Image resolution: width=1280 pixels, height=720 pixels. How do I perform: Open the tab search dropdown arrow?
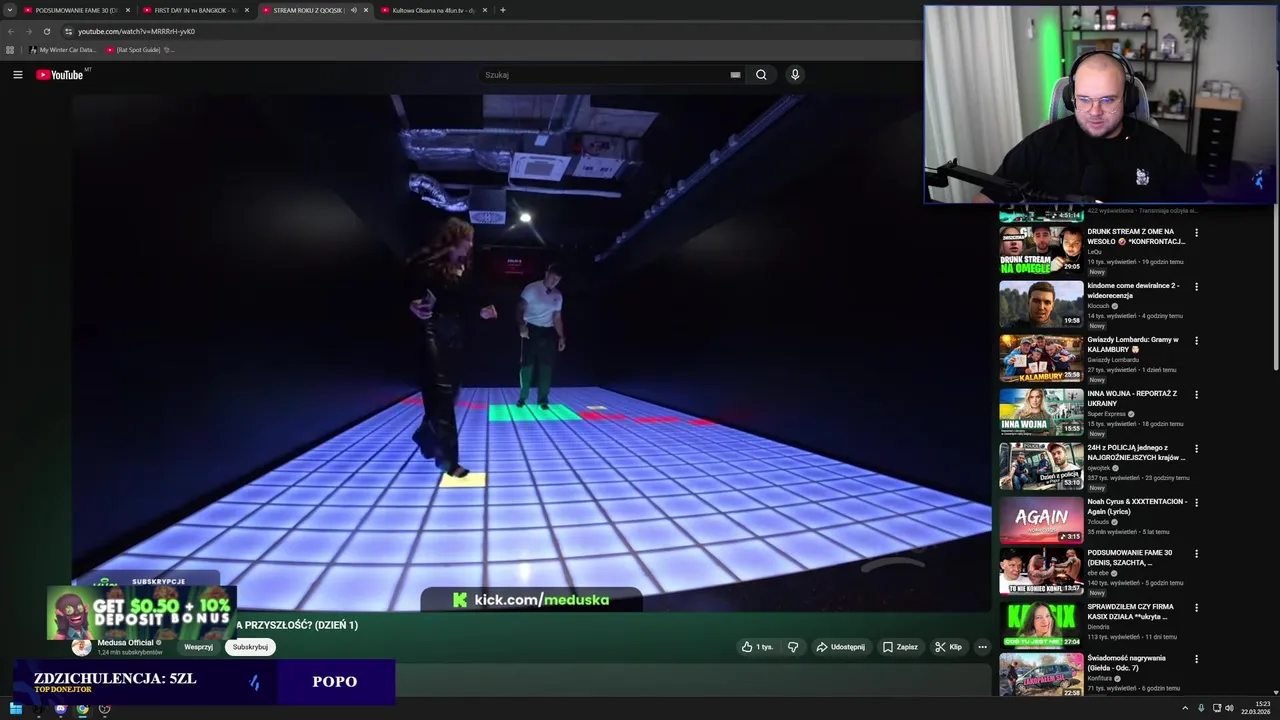point(10,10)
